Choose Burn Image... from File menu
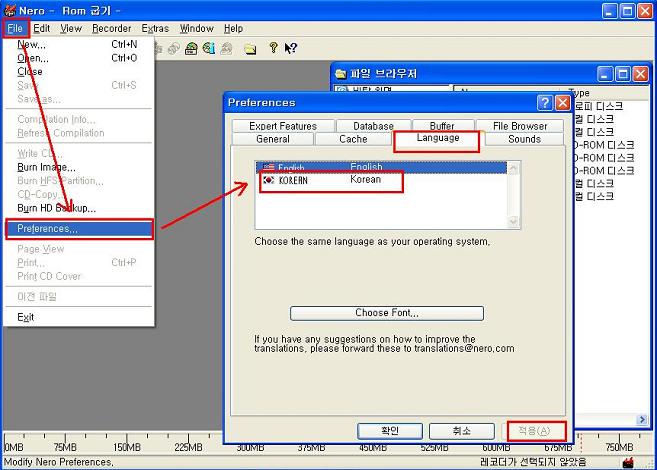657x470 pixels. click(x=79, y=167)
